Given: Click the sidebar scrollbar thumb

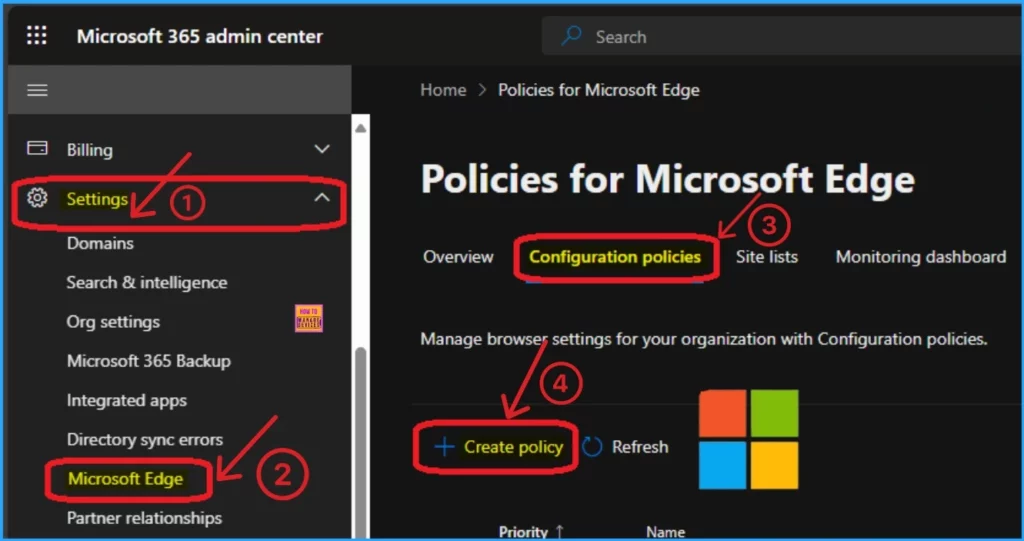Looking at the screenshot, I should click(360, 444).
